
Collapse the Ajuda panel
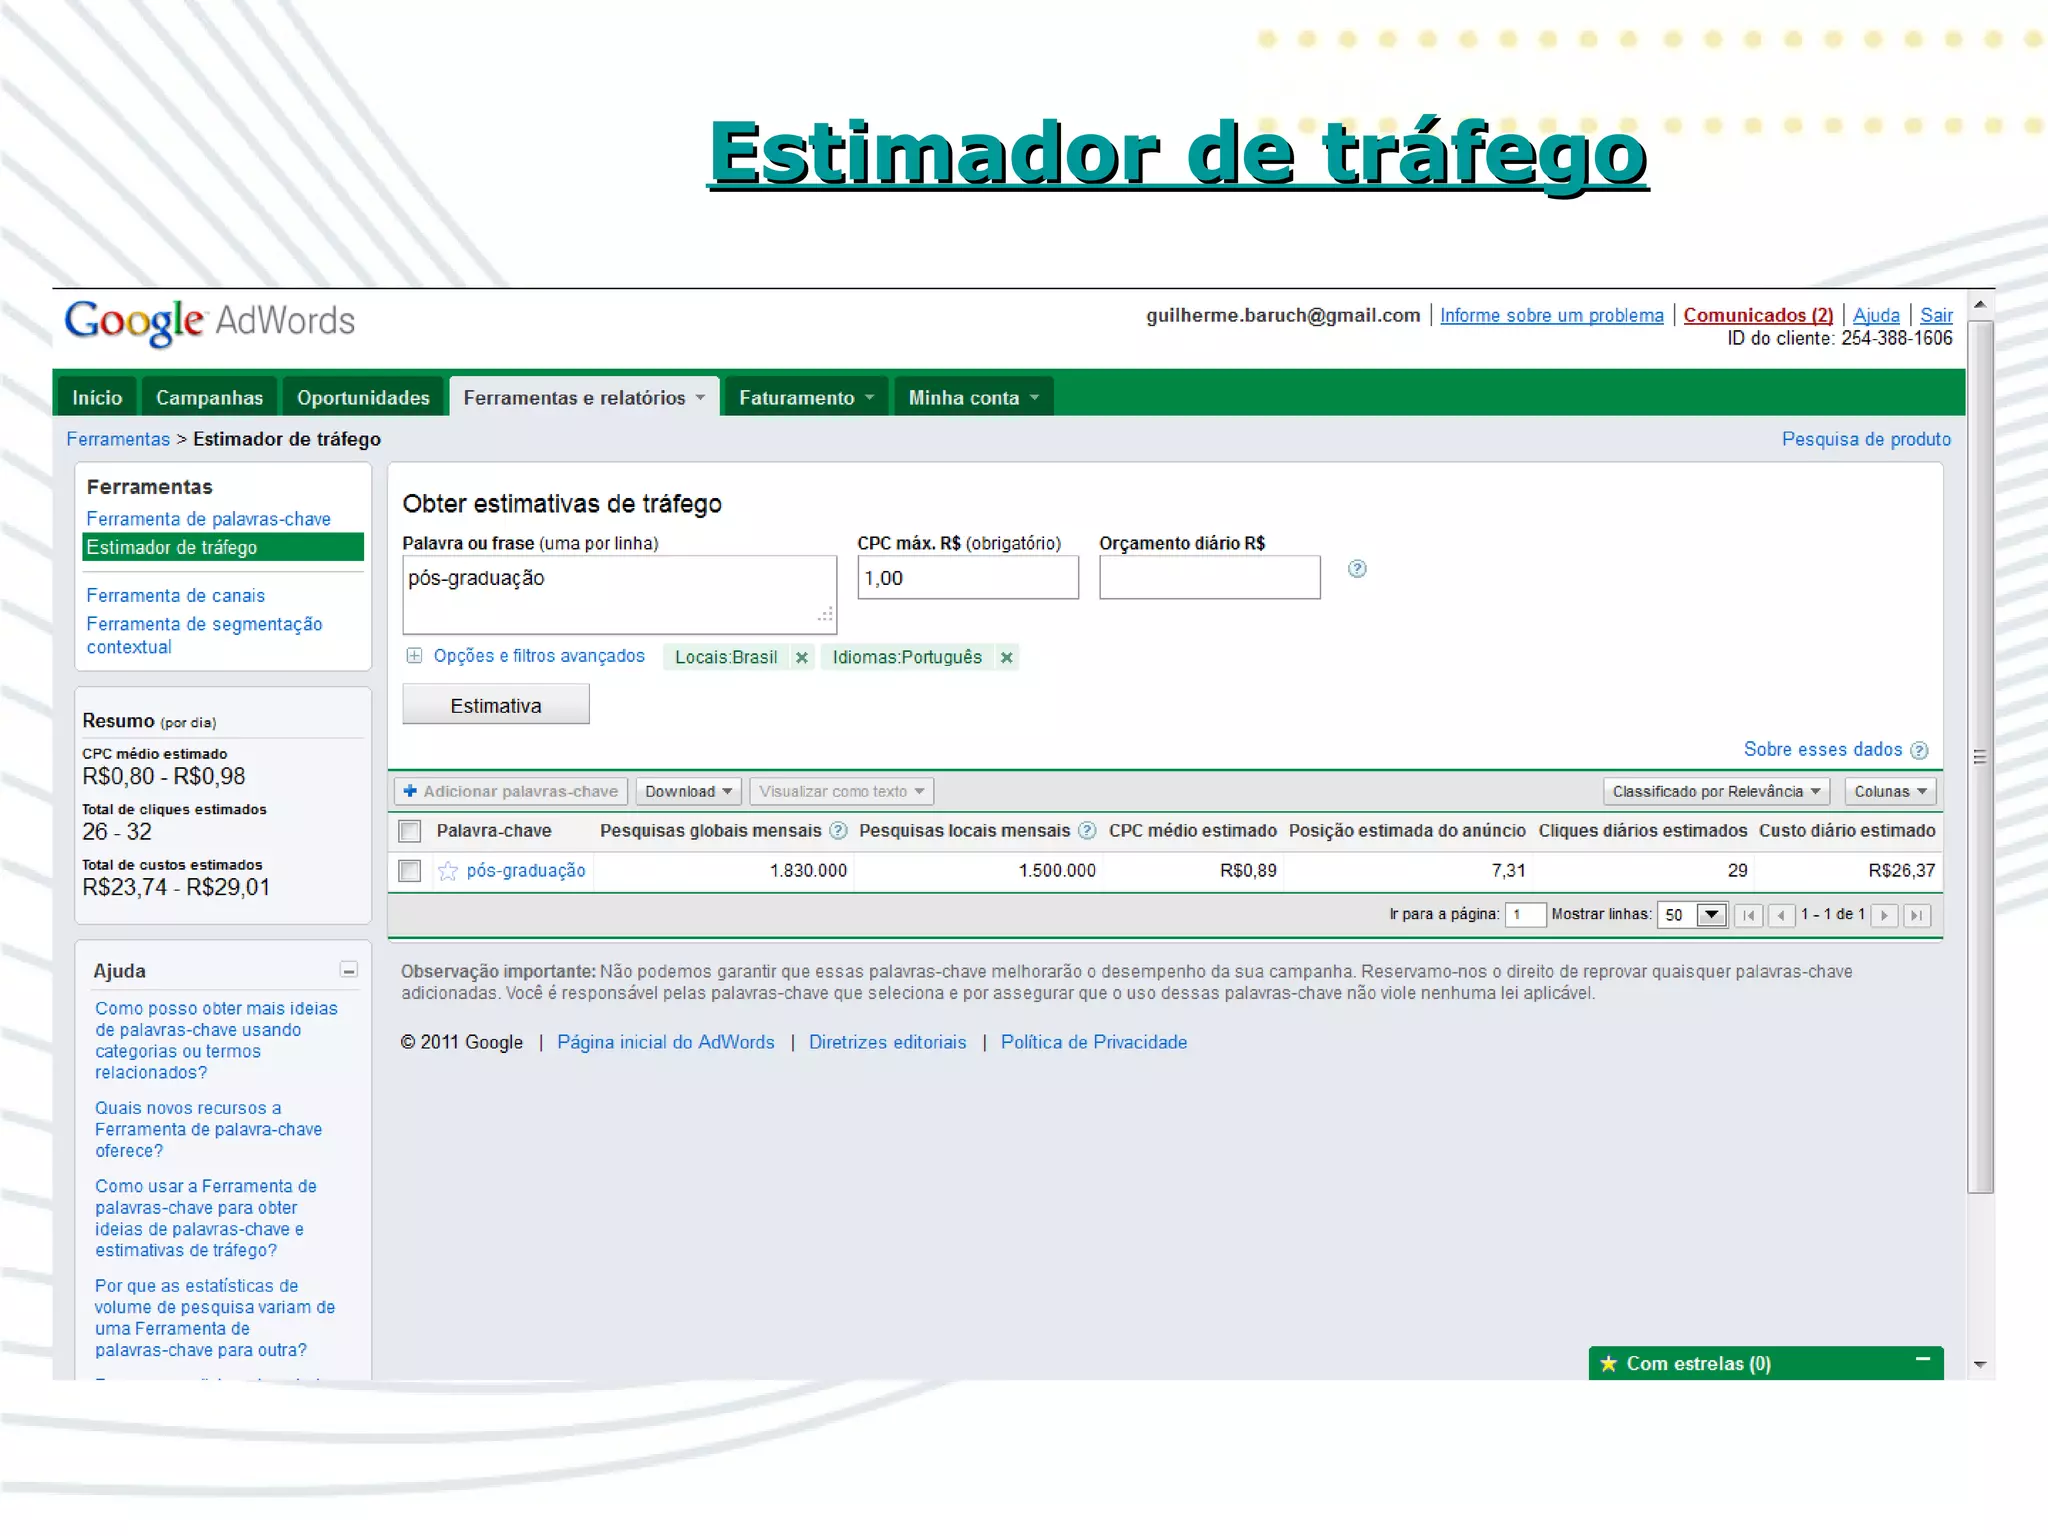349,970
